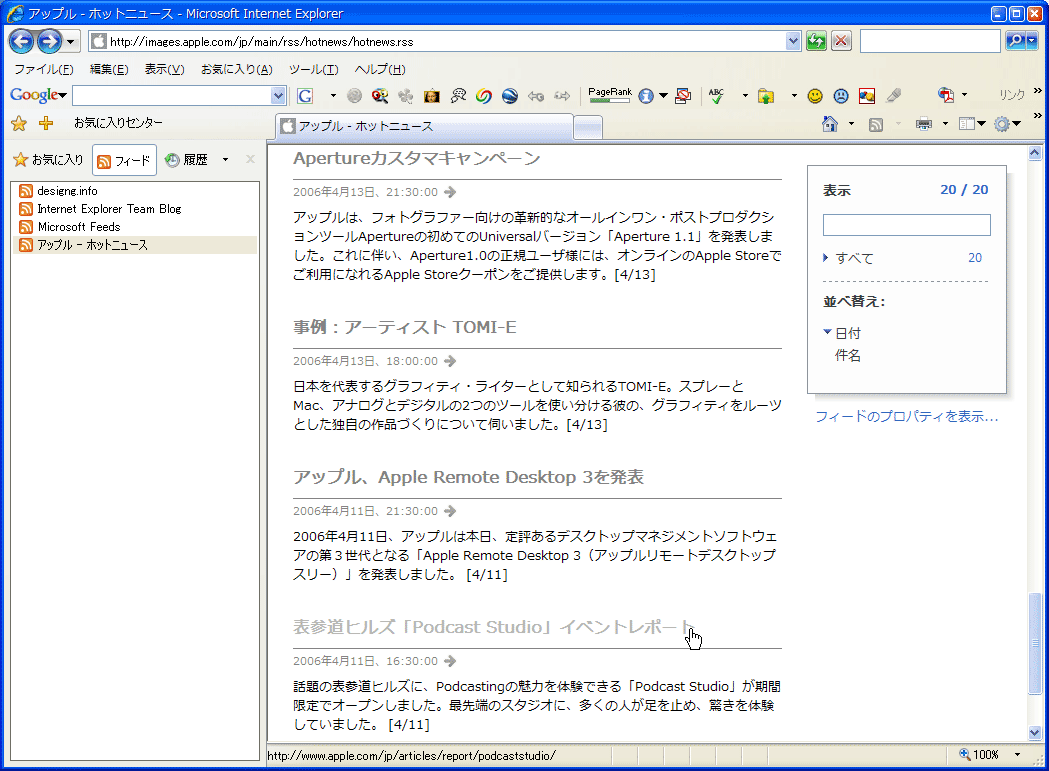The height and width of the screenshot is (771, 1049).
Task: Show すべて feed items
Action: tap(854, 258)
